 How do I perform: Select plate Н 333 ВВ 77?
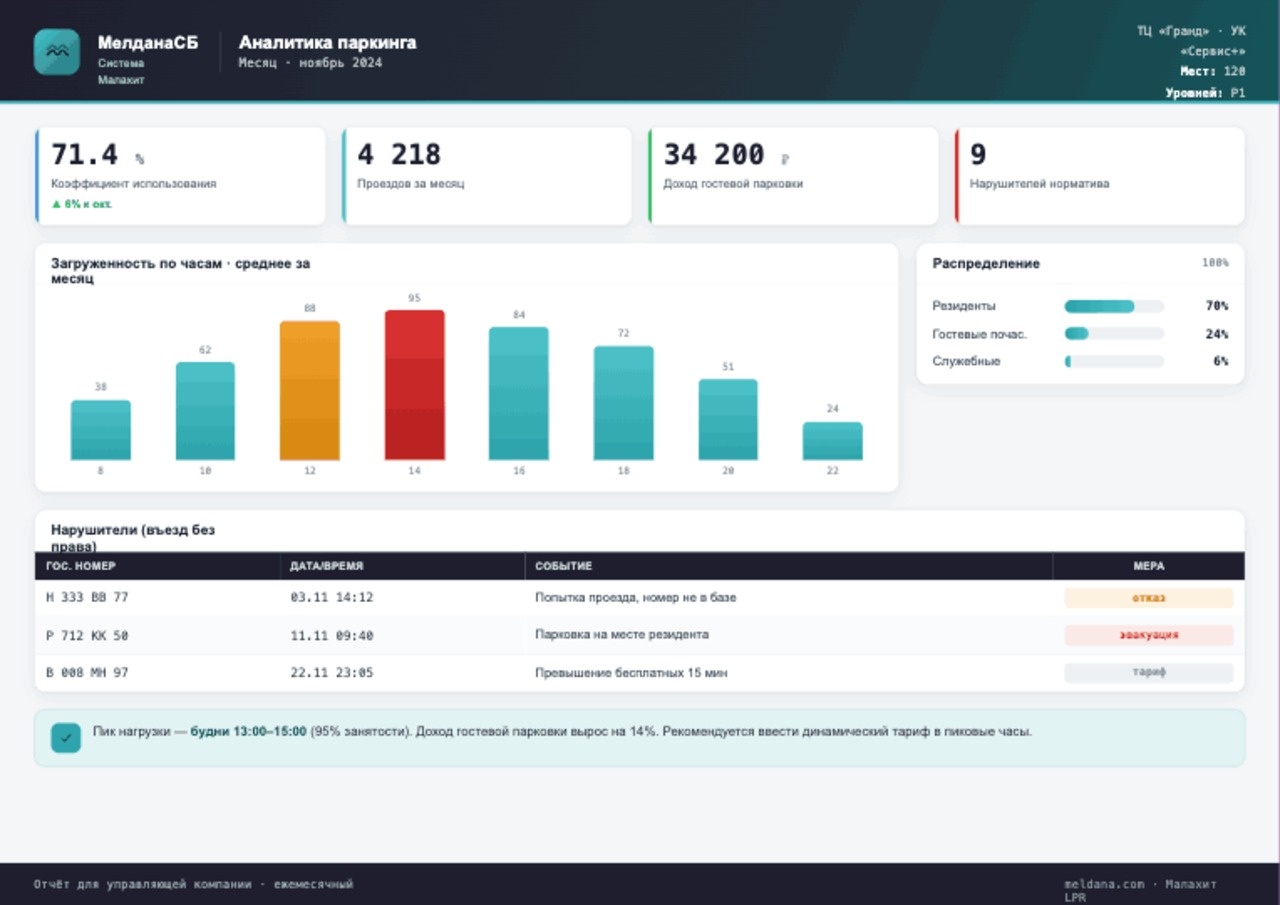click(x=87, y=598)
